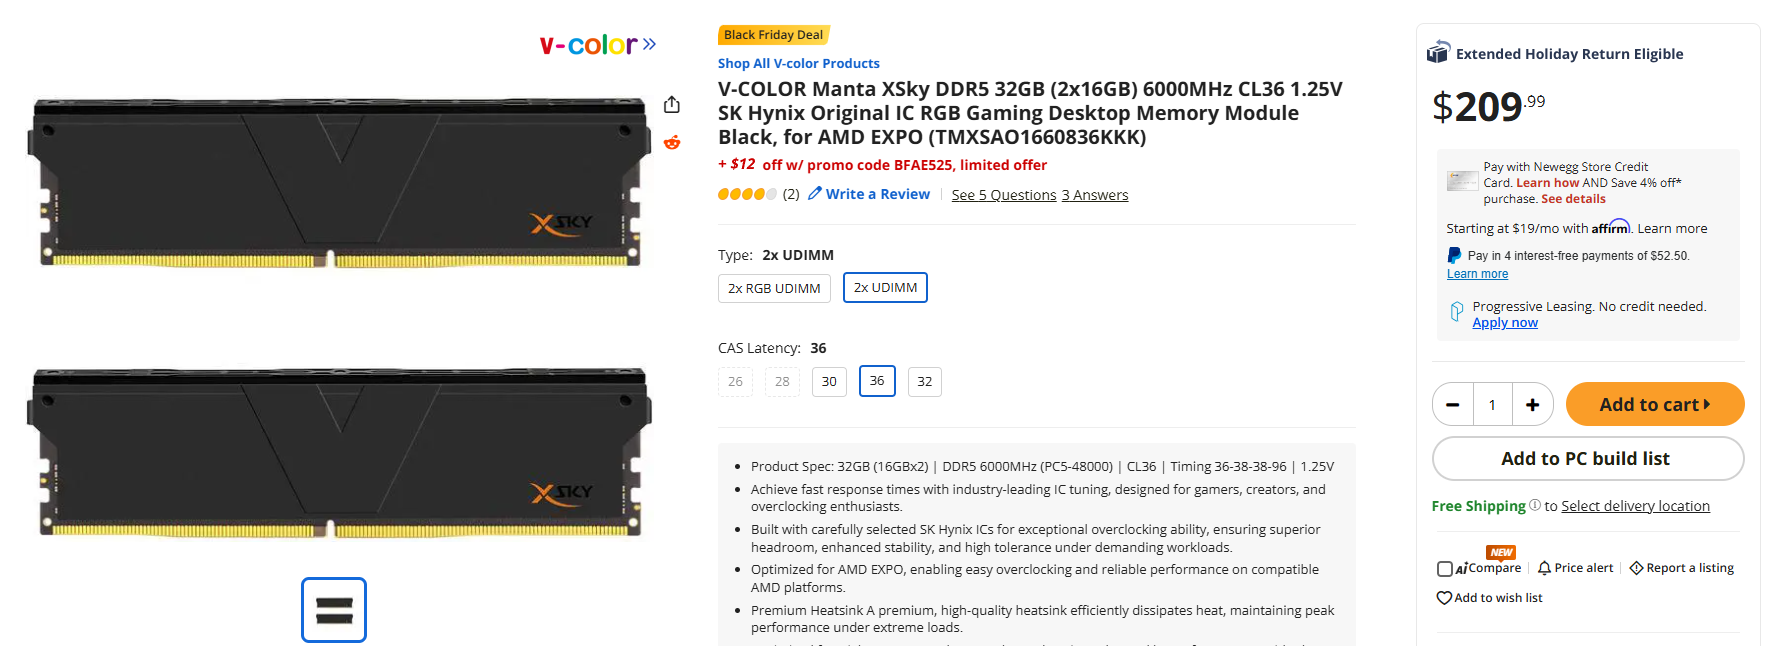Click the Reddit share icon

click(672, 143)
